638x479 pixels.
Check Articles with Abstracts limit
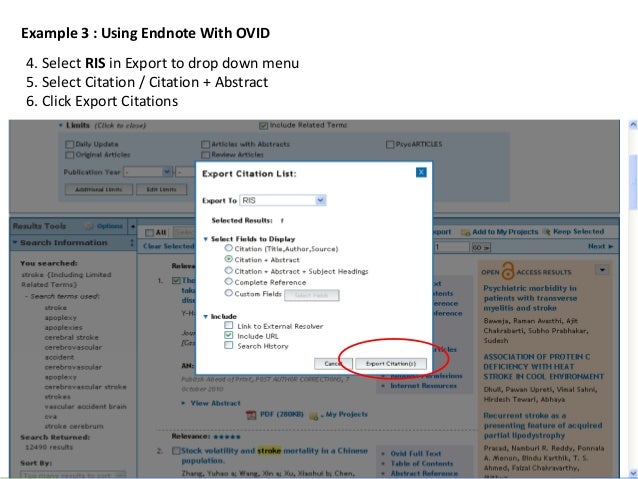[x=205, y=144]
